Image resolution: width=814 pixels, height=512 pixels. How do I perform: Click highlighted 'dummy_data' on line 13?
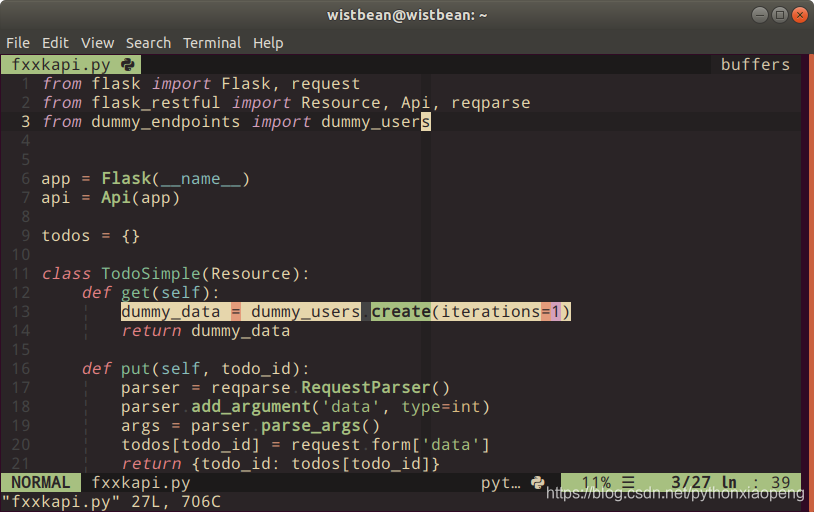pyautogui.click(x=171, y=312)
